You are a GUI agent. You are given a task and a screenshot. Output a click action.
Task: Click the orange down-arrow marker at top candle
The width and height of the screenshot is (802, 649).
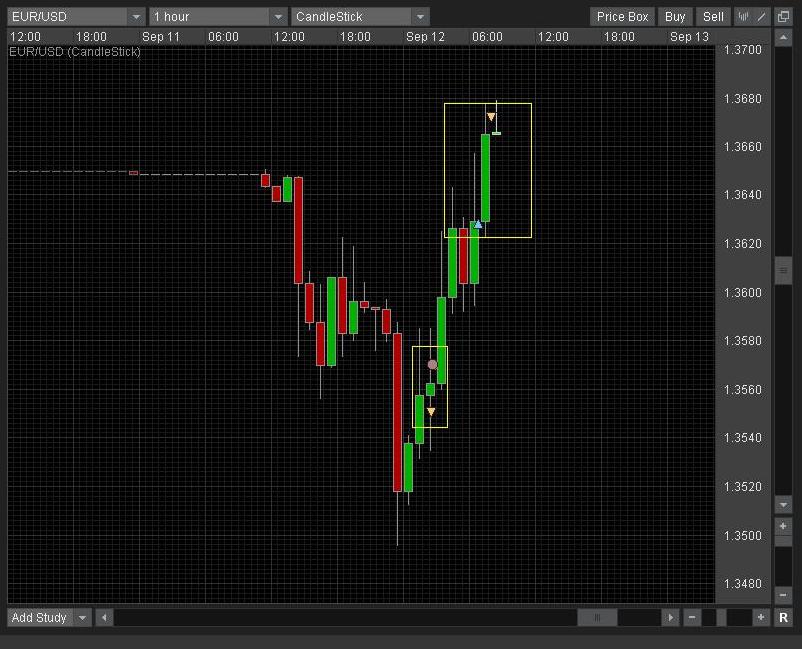[491, 118]
